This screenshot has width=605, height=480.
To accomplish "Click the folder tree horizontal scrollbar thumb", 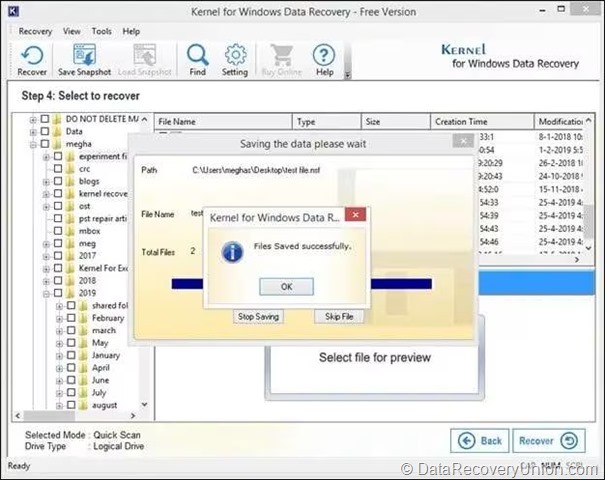I will click(49, 415).
